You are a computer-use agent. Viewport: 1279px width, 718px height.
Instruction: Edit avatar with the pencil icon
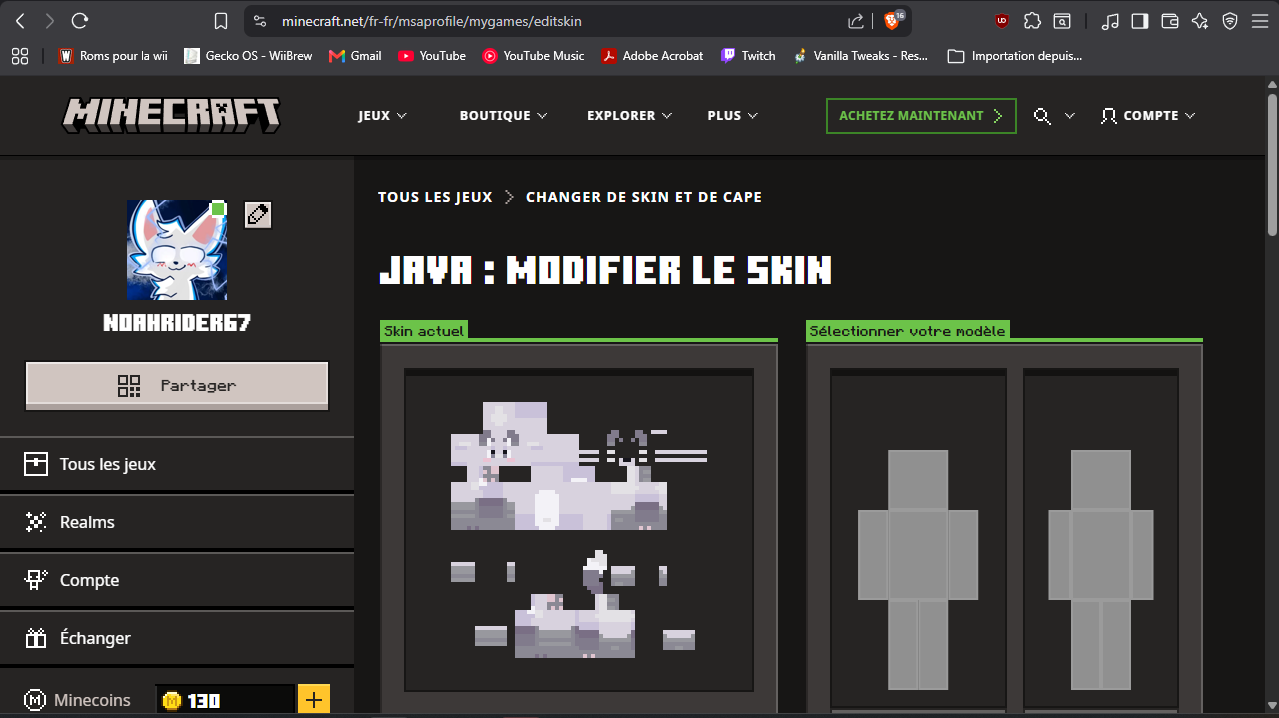click(x=258, y=214)
